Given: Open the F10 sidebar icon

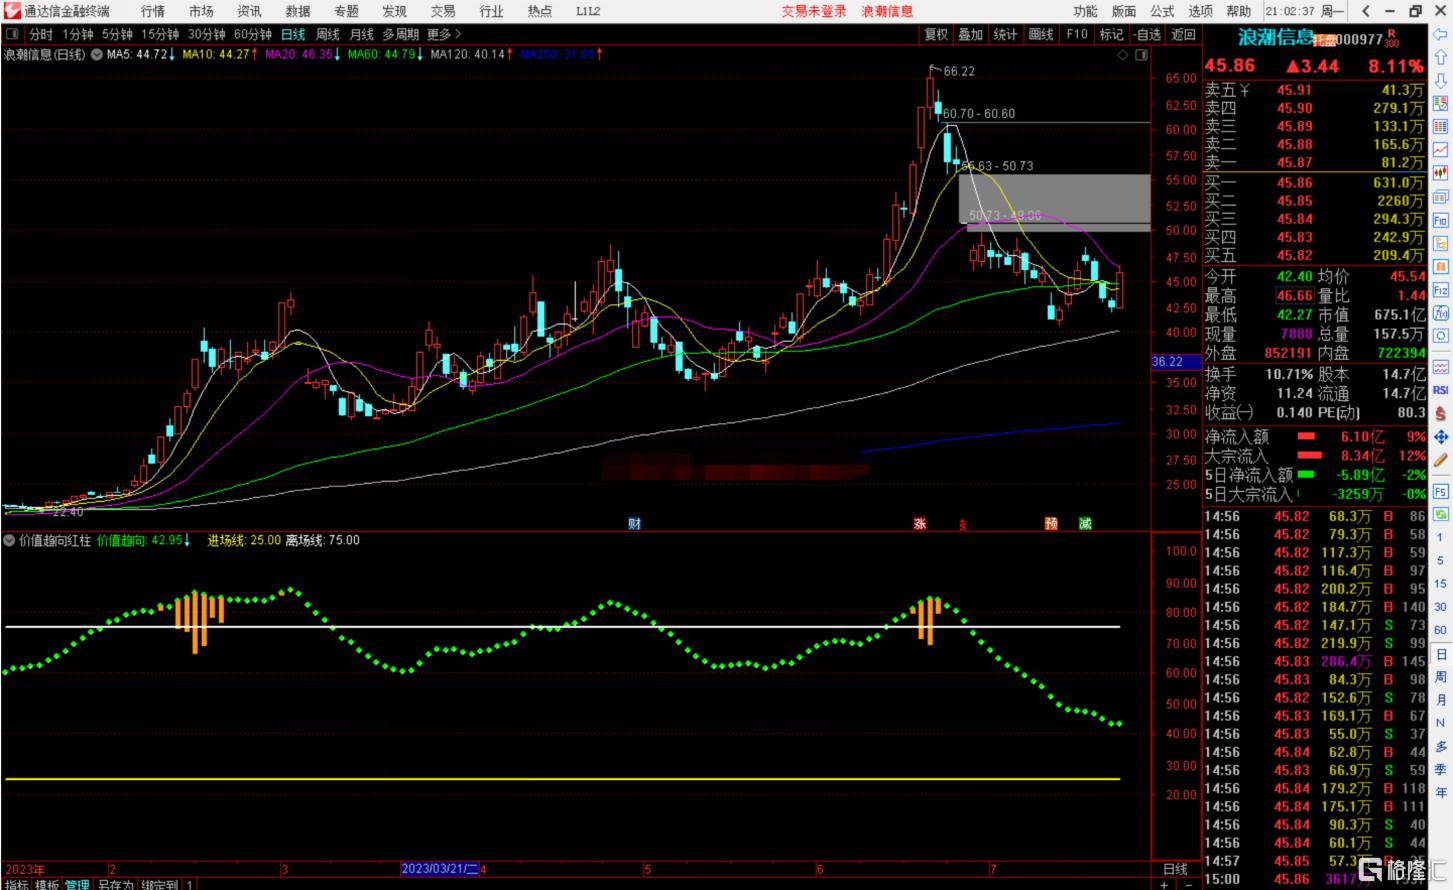Looking at the screenshot, I should [x=1440, y=220].
